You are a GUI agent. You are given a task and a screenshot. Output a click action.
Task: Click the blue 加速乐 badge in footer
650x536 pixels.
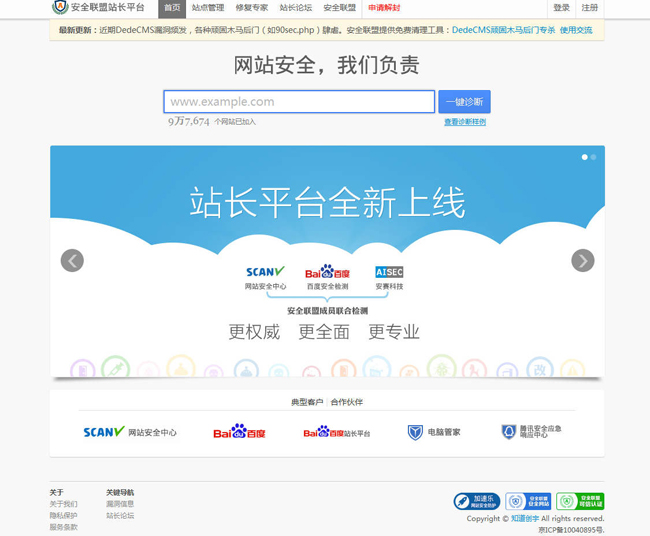point(475,501)
